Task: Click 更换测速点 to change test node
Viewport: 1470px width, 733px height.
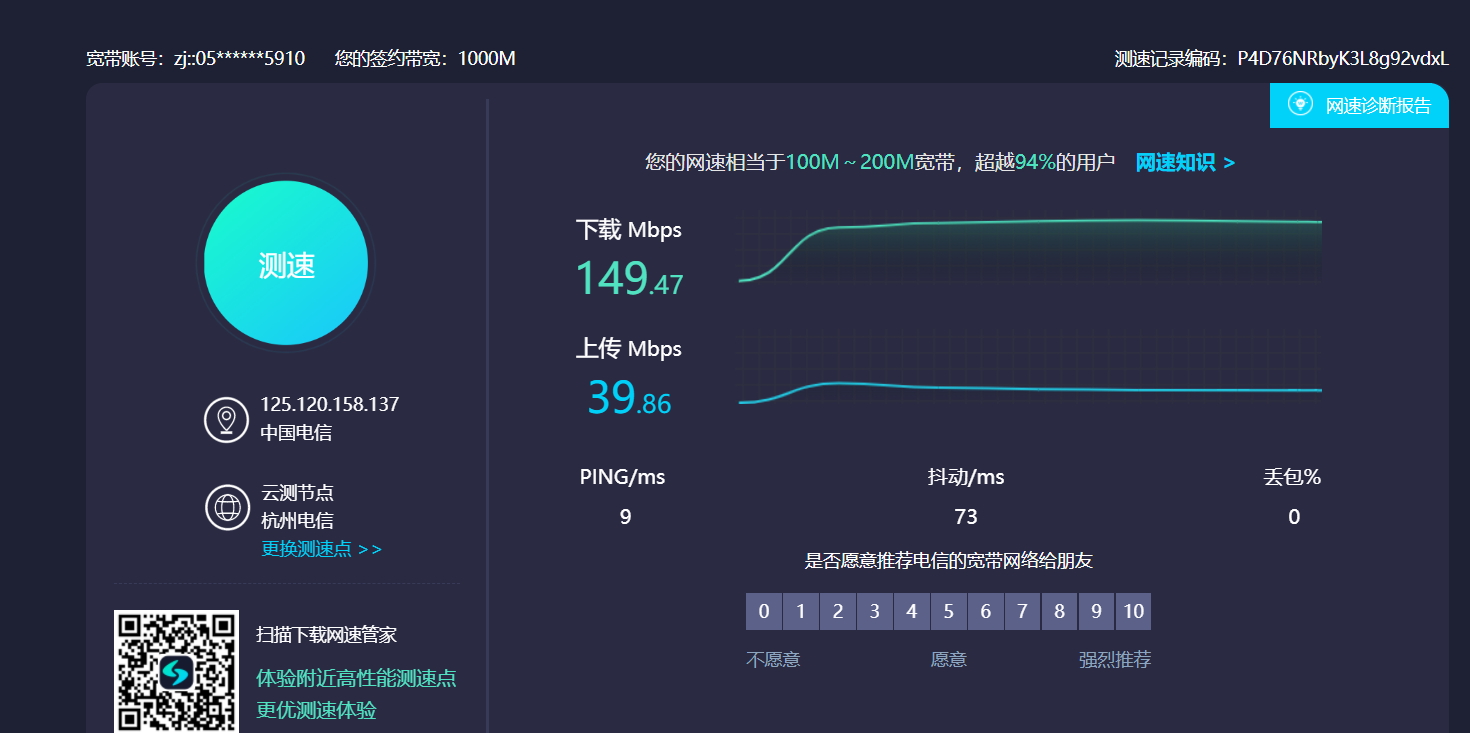Action: (321, 549)
